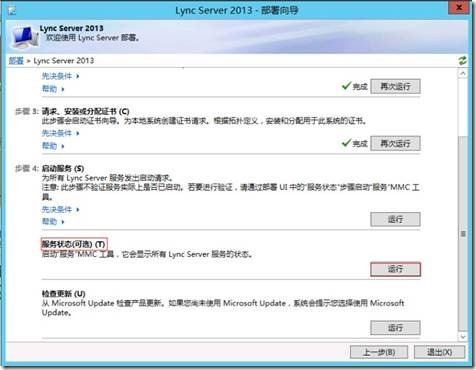The image size is (476, 370).
Task: Run the 服务状态(可选) step
Action: (x=395, y=269)
